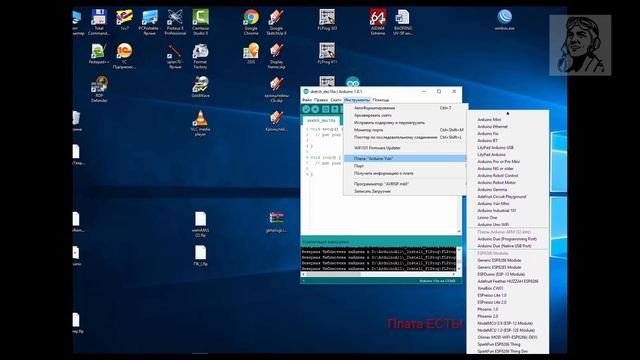The image size is (640, 360).
Task: Select the GoldWave desktop icon
Action: pyautogui.click(x=200, y=87)
